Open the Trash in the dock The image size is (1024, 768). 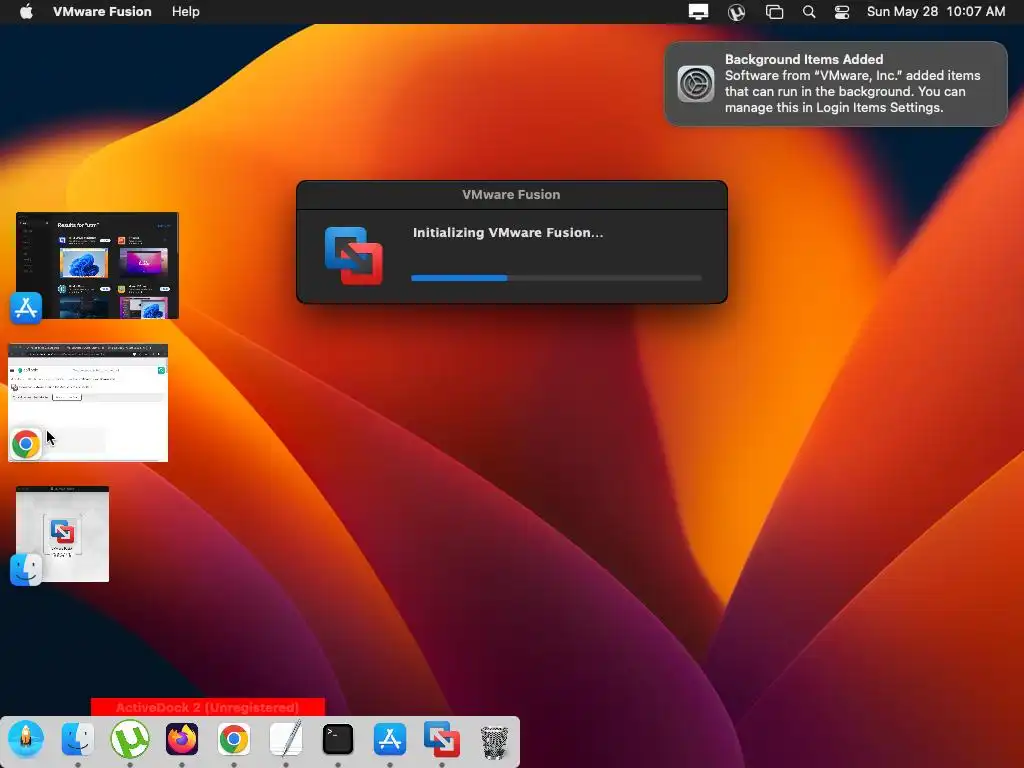(494, 740)
